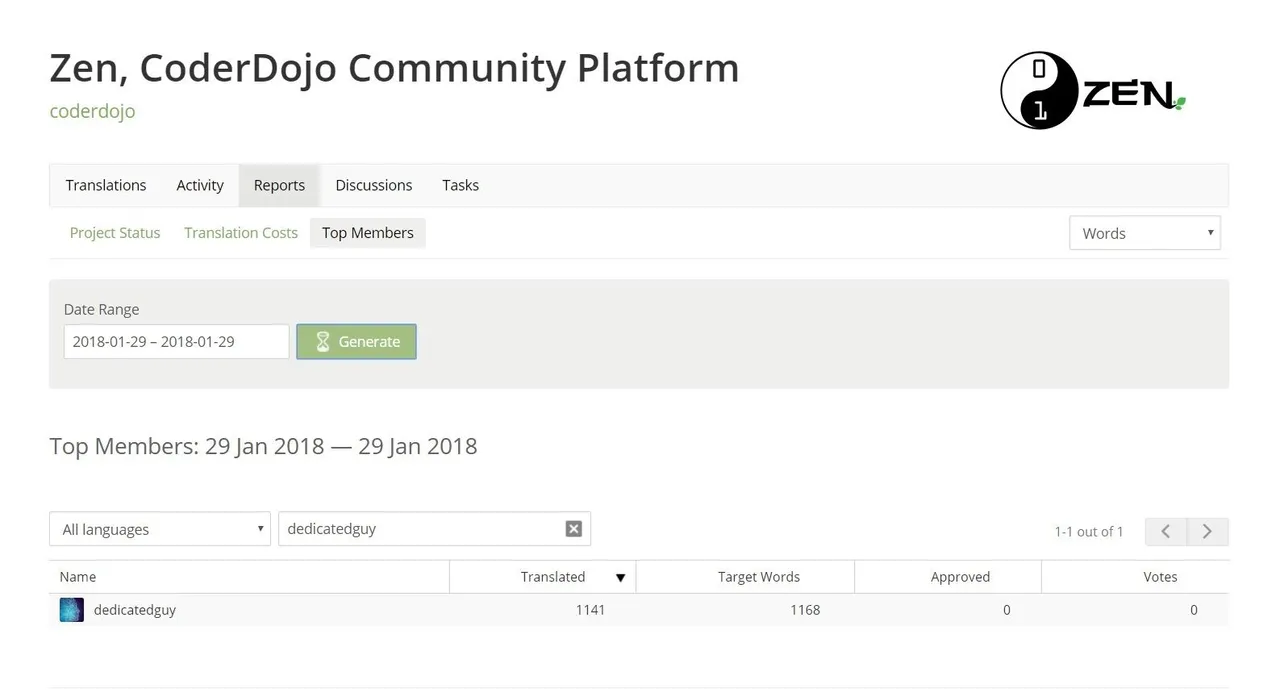The width and height of the screenshot is (1280, 693).
Task: Sort by the Approved column header
Action: (x=948, y=577)
